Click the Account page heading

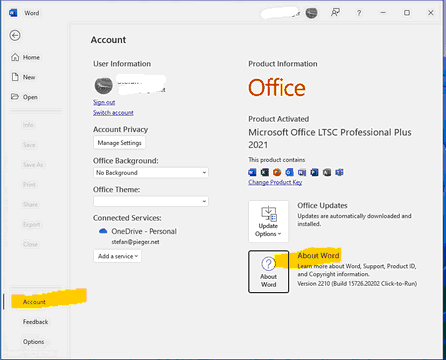tap(108, 40)
